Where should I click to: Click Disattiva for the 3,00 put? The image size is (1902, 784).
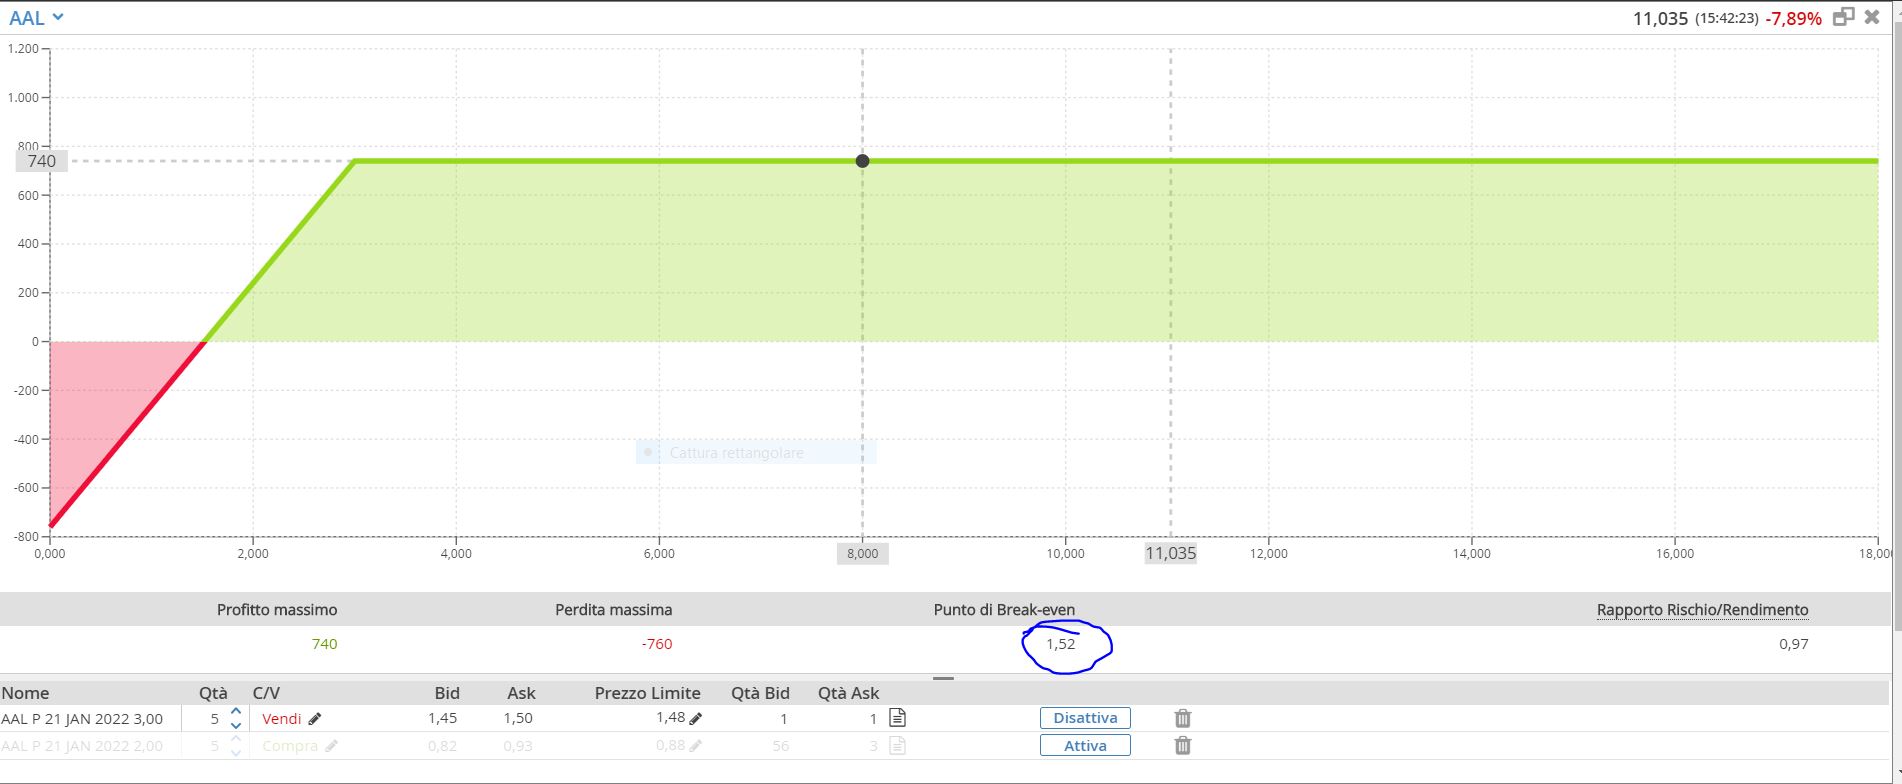[1085, 718]
